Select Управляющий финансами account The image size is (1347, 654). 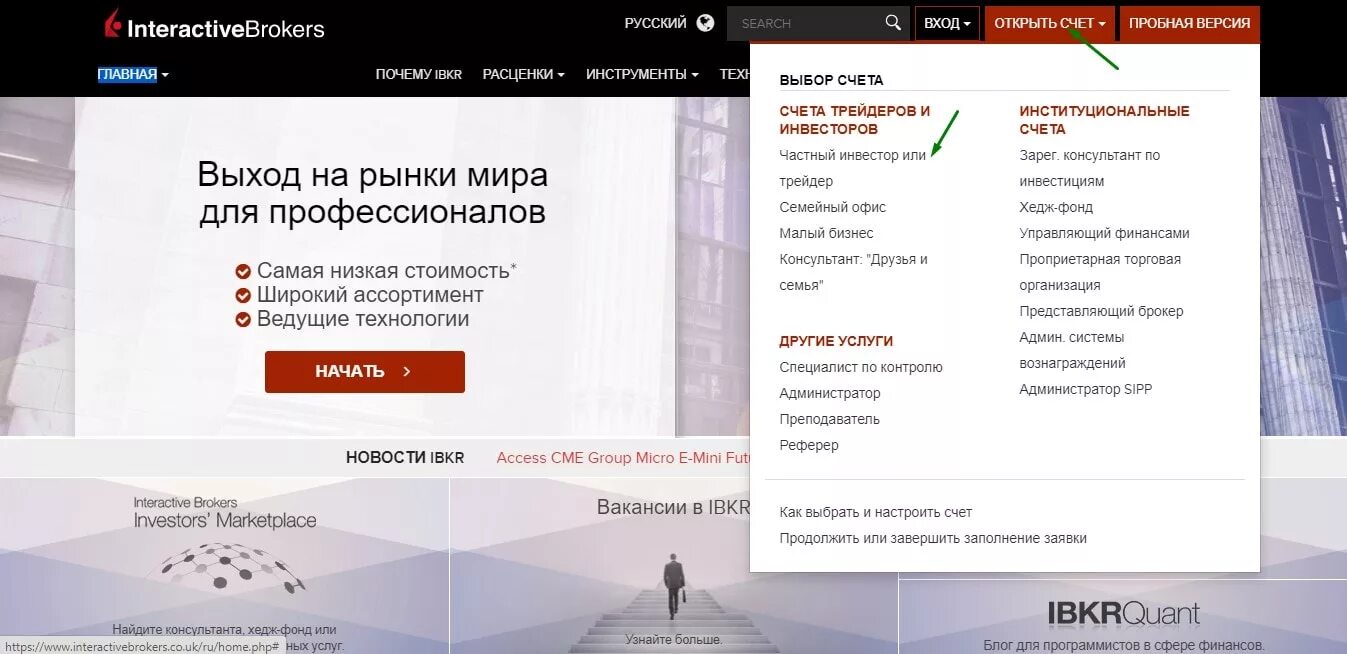(1104, 233)
